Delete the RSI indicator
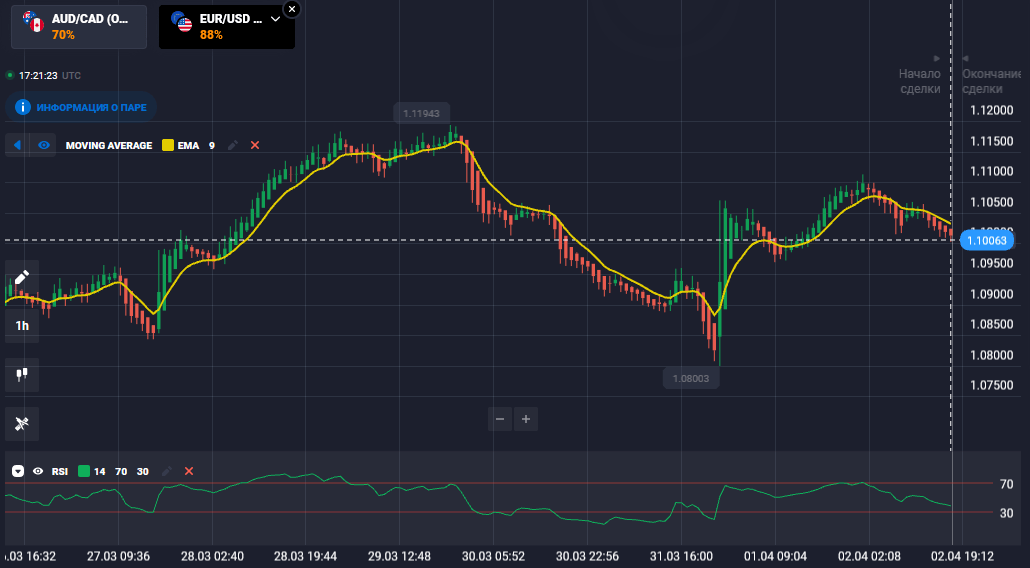Image resolution: width=1030 pixels, height=568 pixels. 189,471
